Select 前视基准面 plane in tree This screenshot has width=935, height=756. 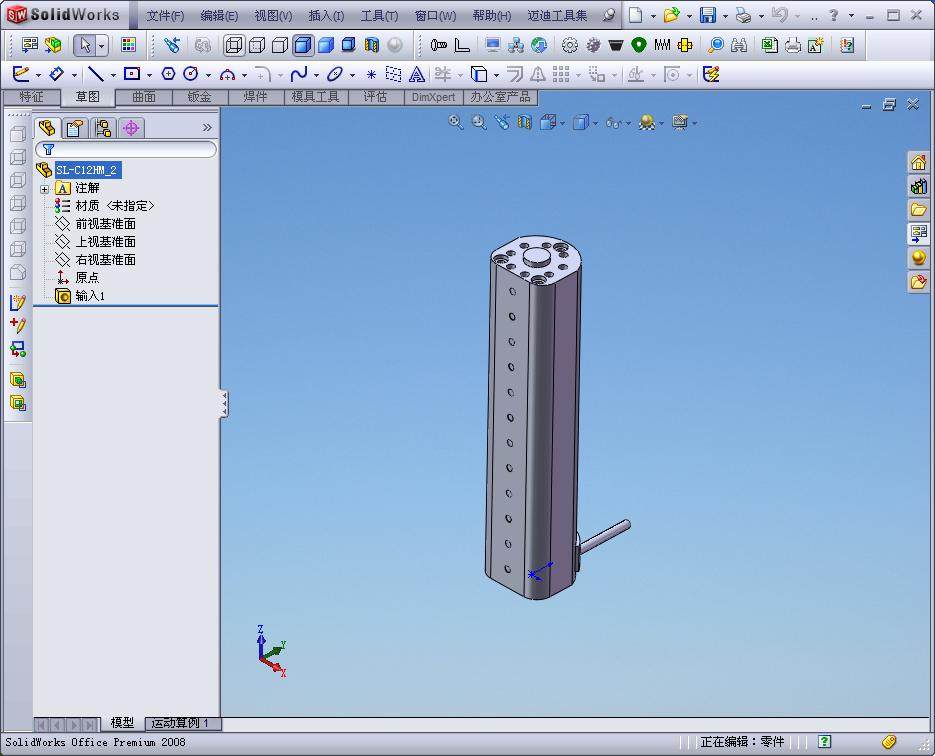[106, 224]
